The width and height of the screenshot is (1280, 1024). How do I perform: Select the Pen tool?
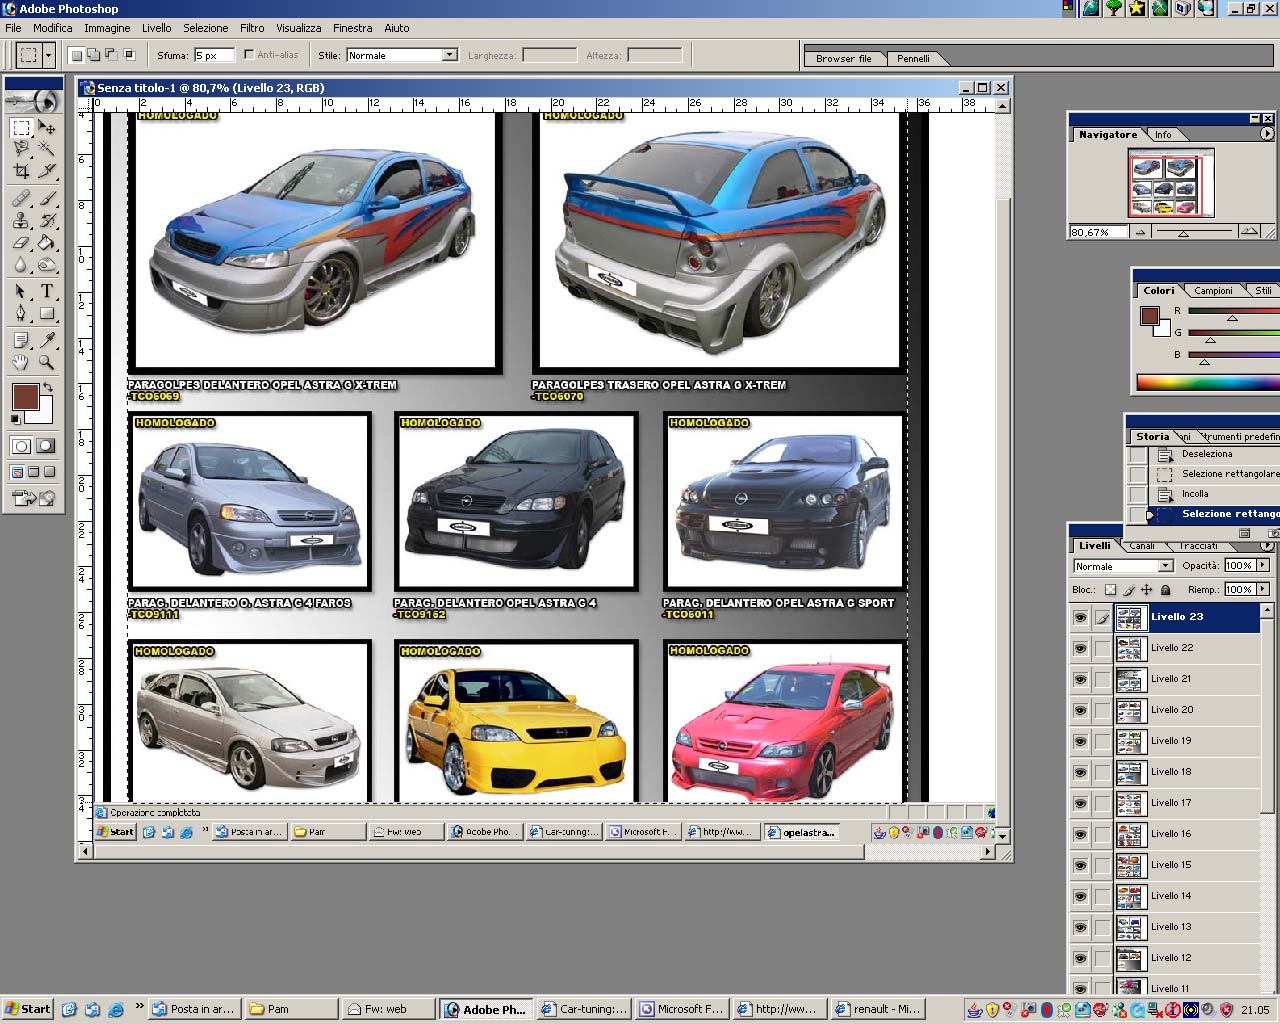21,313
